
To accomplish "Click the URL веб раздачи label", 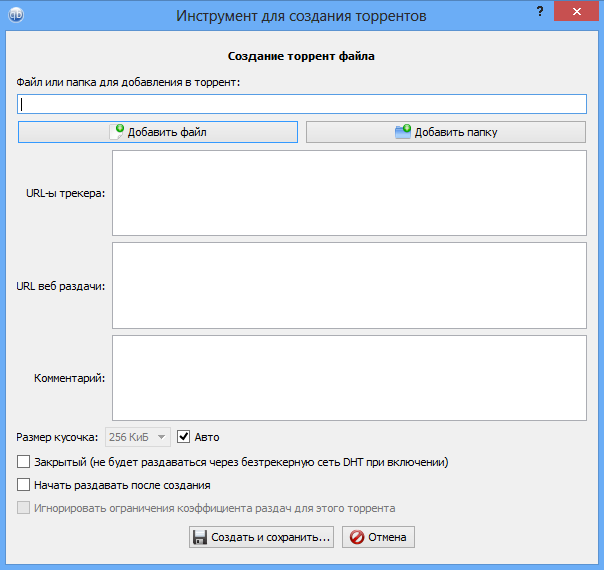I will coord(60,286).
